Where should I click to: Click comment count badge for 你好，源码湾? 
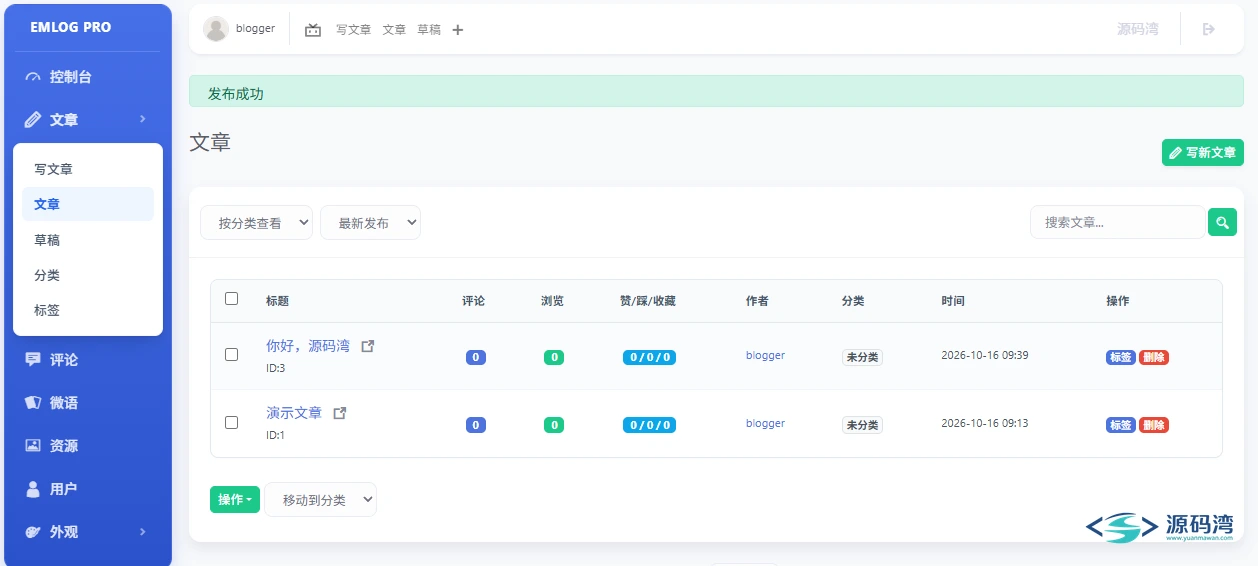pos(476,357)
